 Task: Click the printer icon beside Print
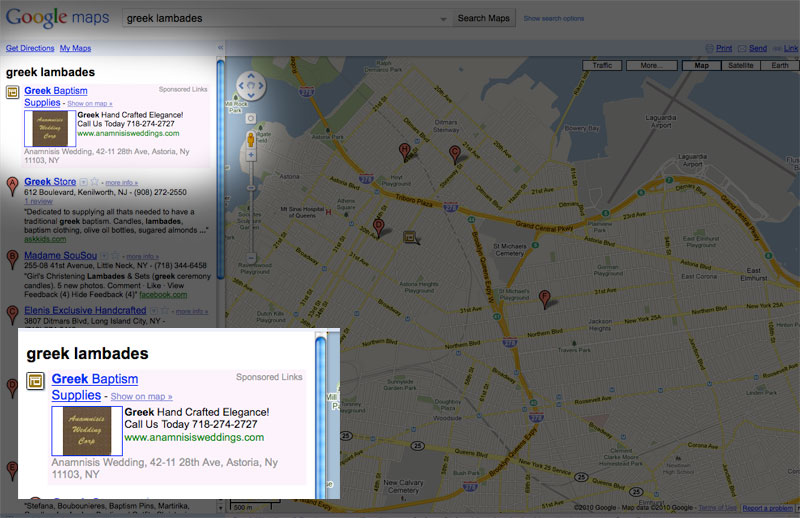pyautogui.click(x=709, y=48)
